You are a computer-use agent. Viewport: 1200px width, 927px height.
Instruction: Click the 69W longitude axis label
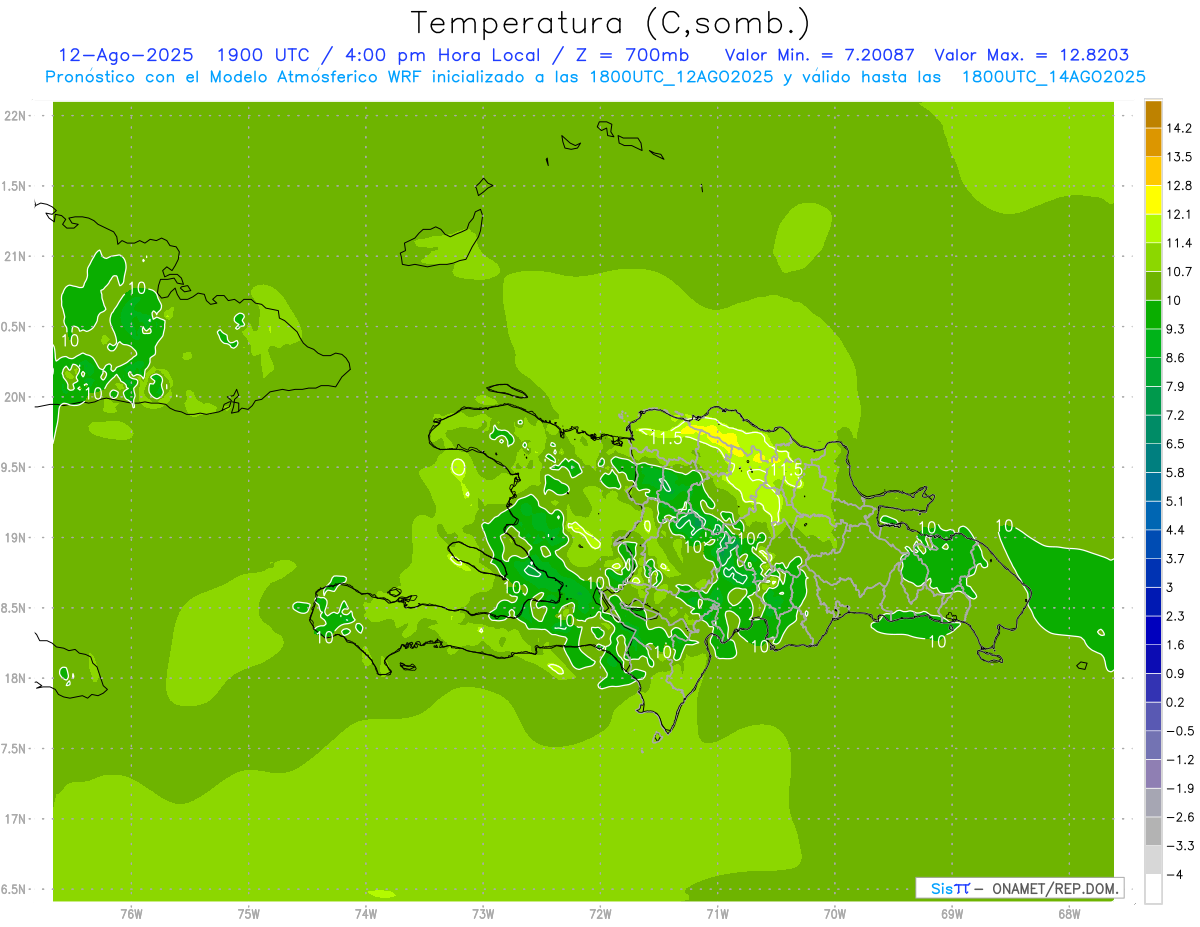click(952, 913)
